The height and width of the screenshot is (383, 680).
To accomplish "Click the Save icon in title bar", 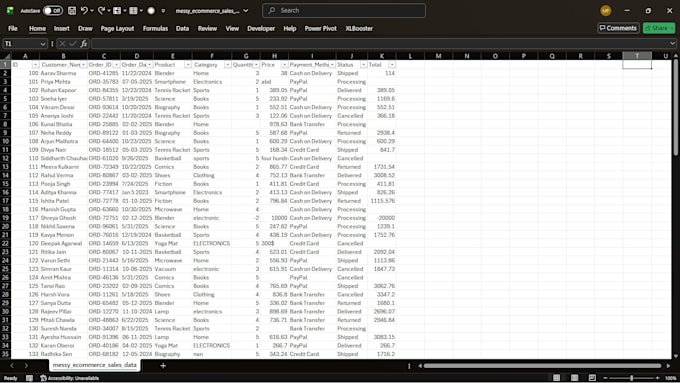I will [72, 10].
